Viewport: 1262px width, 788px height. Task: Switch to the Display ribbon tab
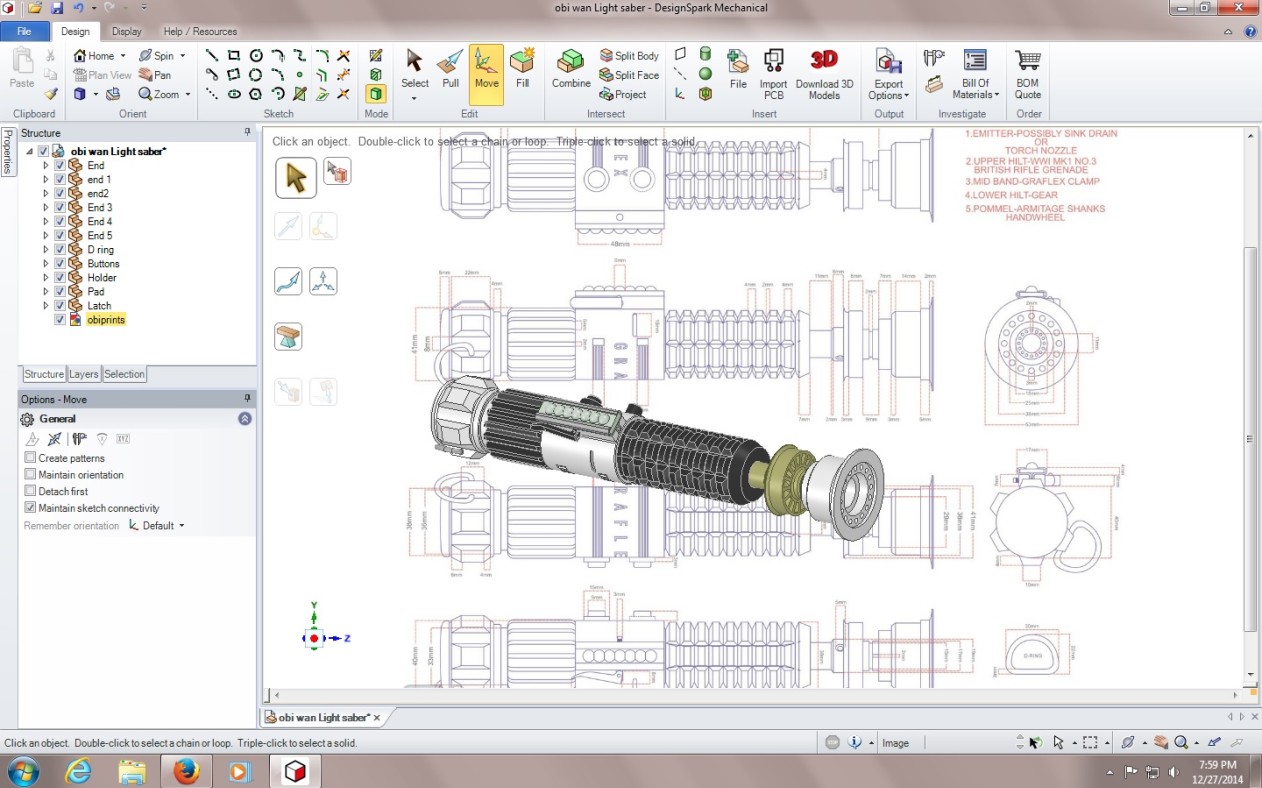(126, 31)
